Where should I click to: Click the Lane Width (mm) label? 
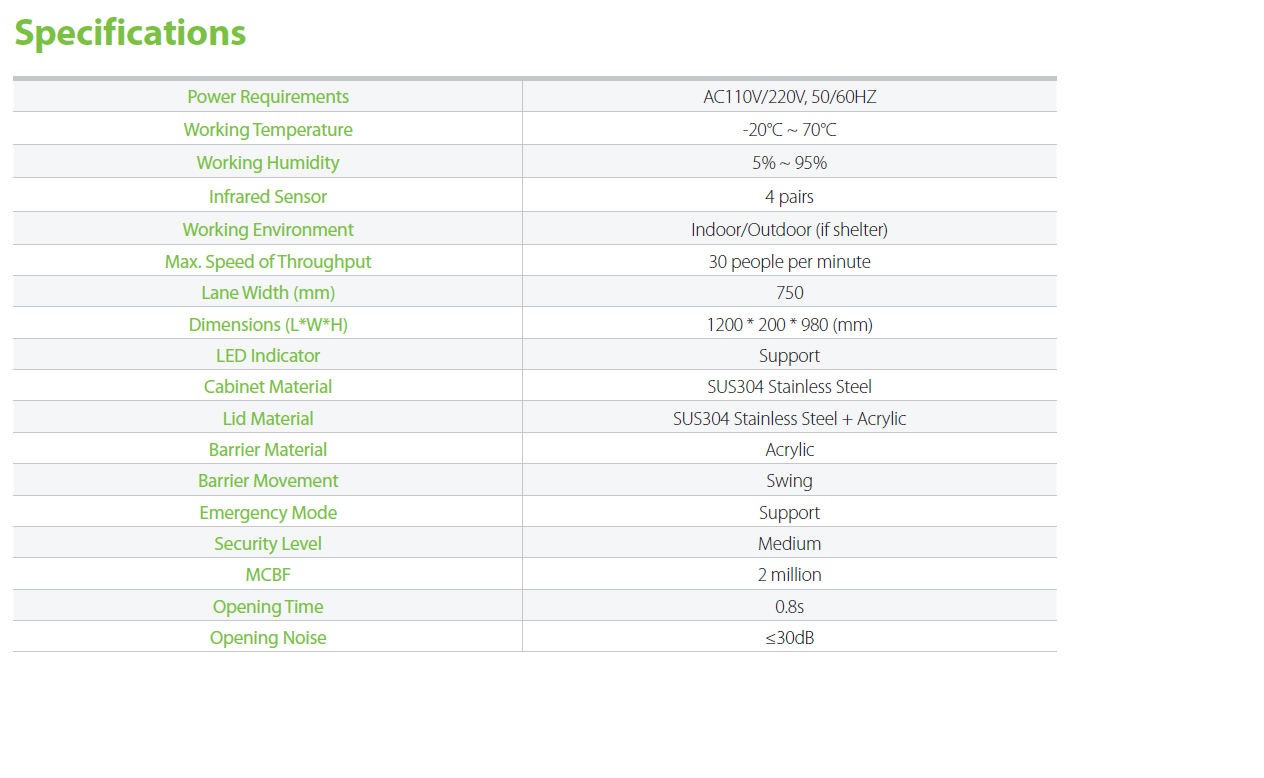[x=268, y=293]
